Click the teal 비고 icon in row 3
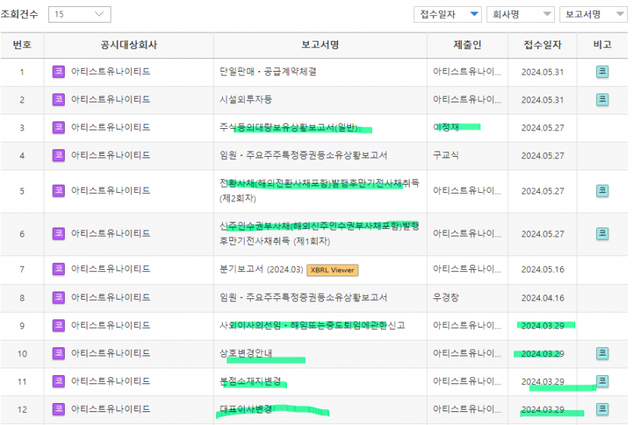This screenshot has width=640, height=425. pyautogui.click(x=602, y=128)
